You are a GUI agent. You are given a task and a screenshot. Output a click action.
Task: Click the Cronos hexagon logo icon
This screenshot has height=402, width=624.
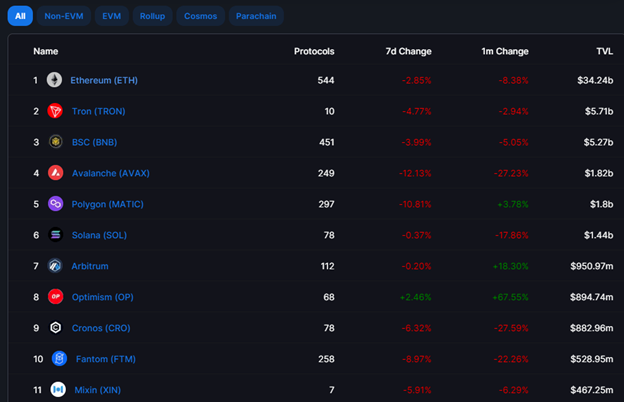click(56, 328)
